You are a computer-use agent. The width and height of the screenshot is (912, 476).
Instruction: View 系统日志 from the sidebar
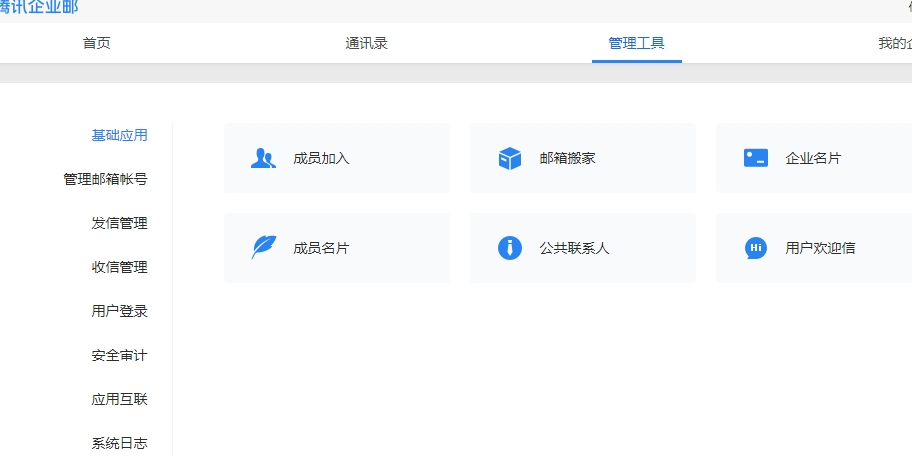pyautogui.click(x=119, y=443)
